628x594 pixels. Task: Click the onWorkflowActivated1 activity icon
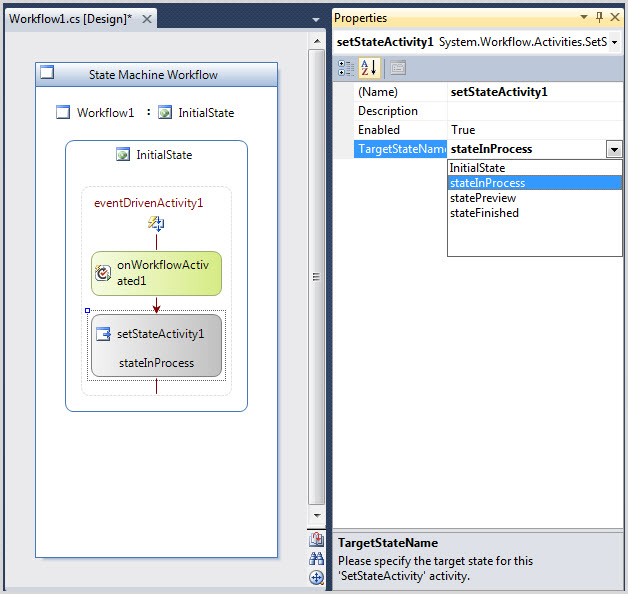coord(103,273)
